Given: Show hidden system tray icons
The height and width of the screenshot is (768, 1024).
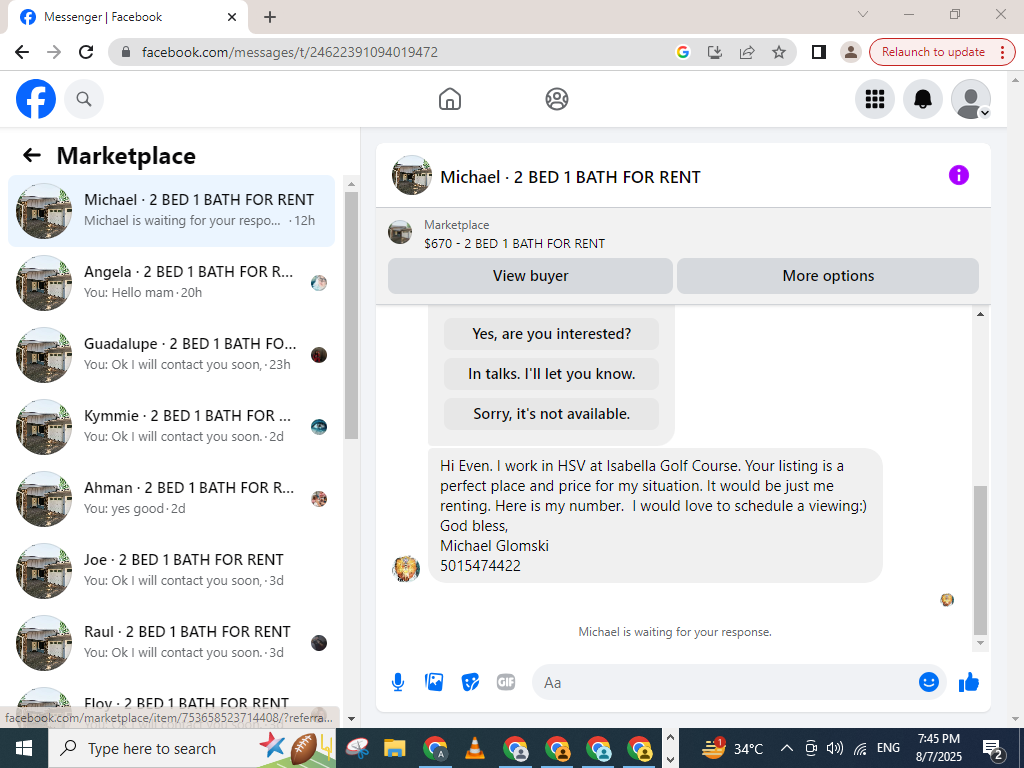Looking at the screenshot, I should click(x=787, y=748).
